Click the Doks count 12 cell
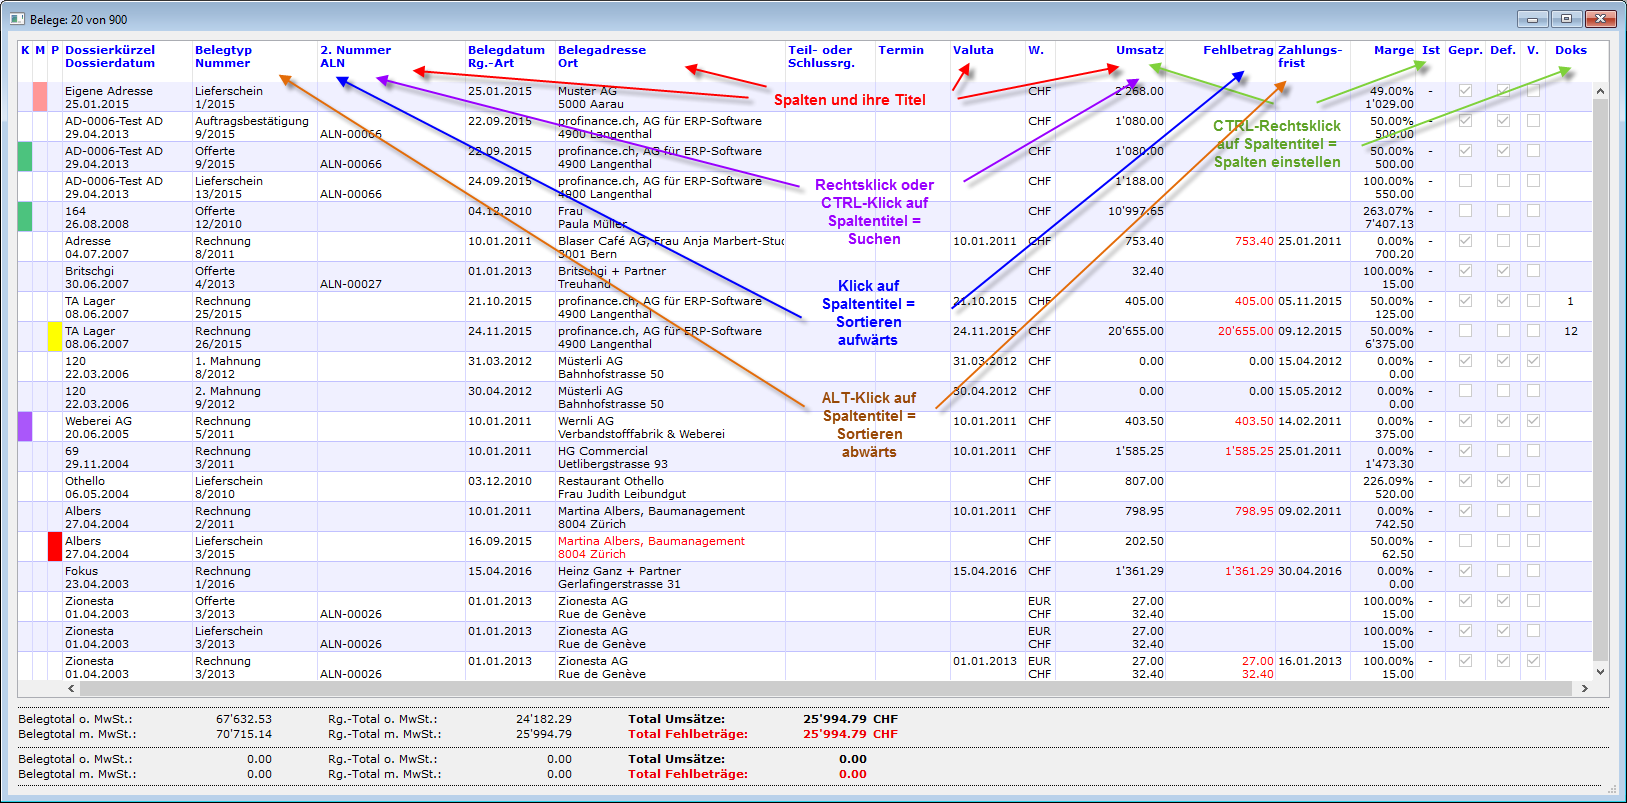The width and height of the screenshot is (1627, 803). click(1571, 331)
